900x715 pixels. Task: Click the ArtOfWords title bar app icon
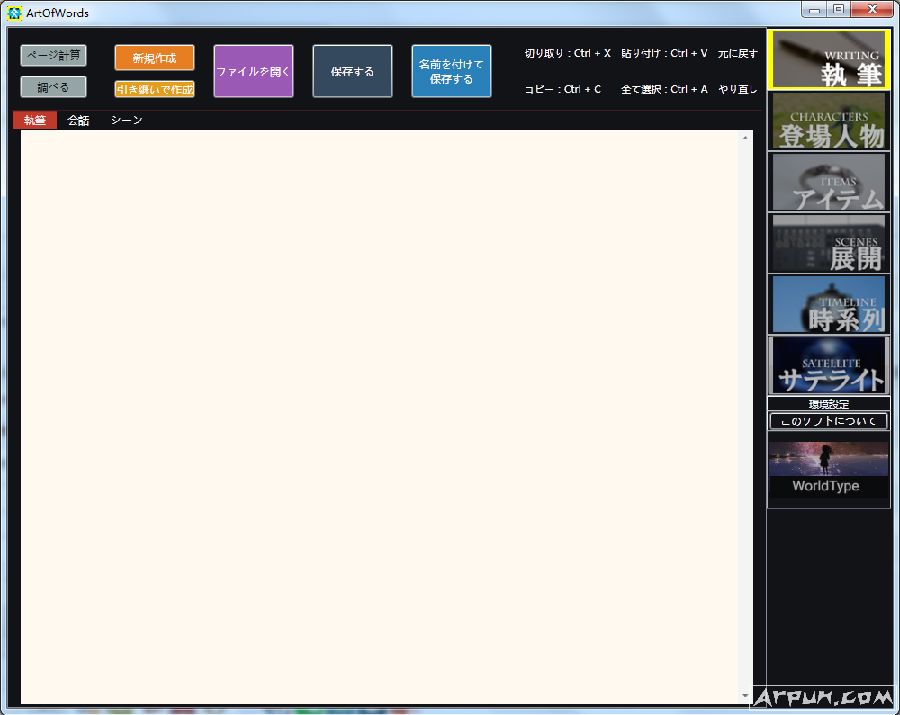[x=14, y=13]
